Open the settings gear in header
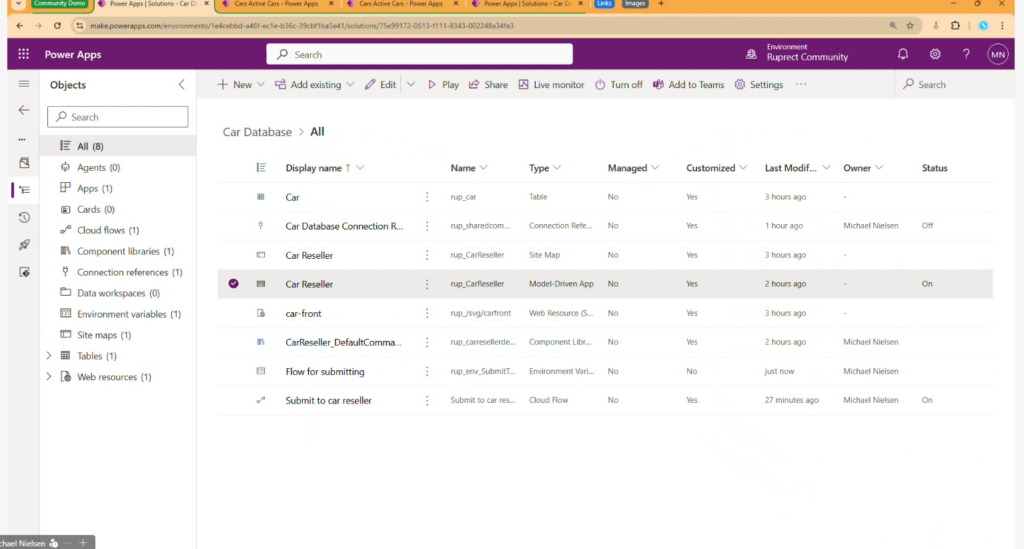The width and height of the screenshot is (1024, 549). coord(935,54)
